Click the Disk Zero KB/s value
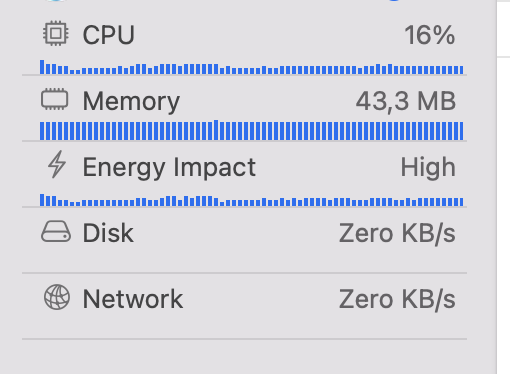Image resolution: width=510 pixels, height=374 pixels. (397, 233)
